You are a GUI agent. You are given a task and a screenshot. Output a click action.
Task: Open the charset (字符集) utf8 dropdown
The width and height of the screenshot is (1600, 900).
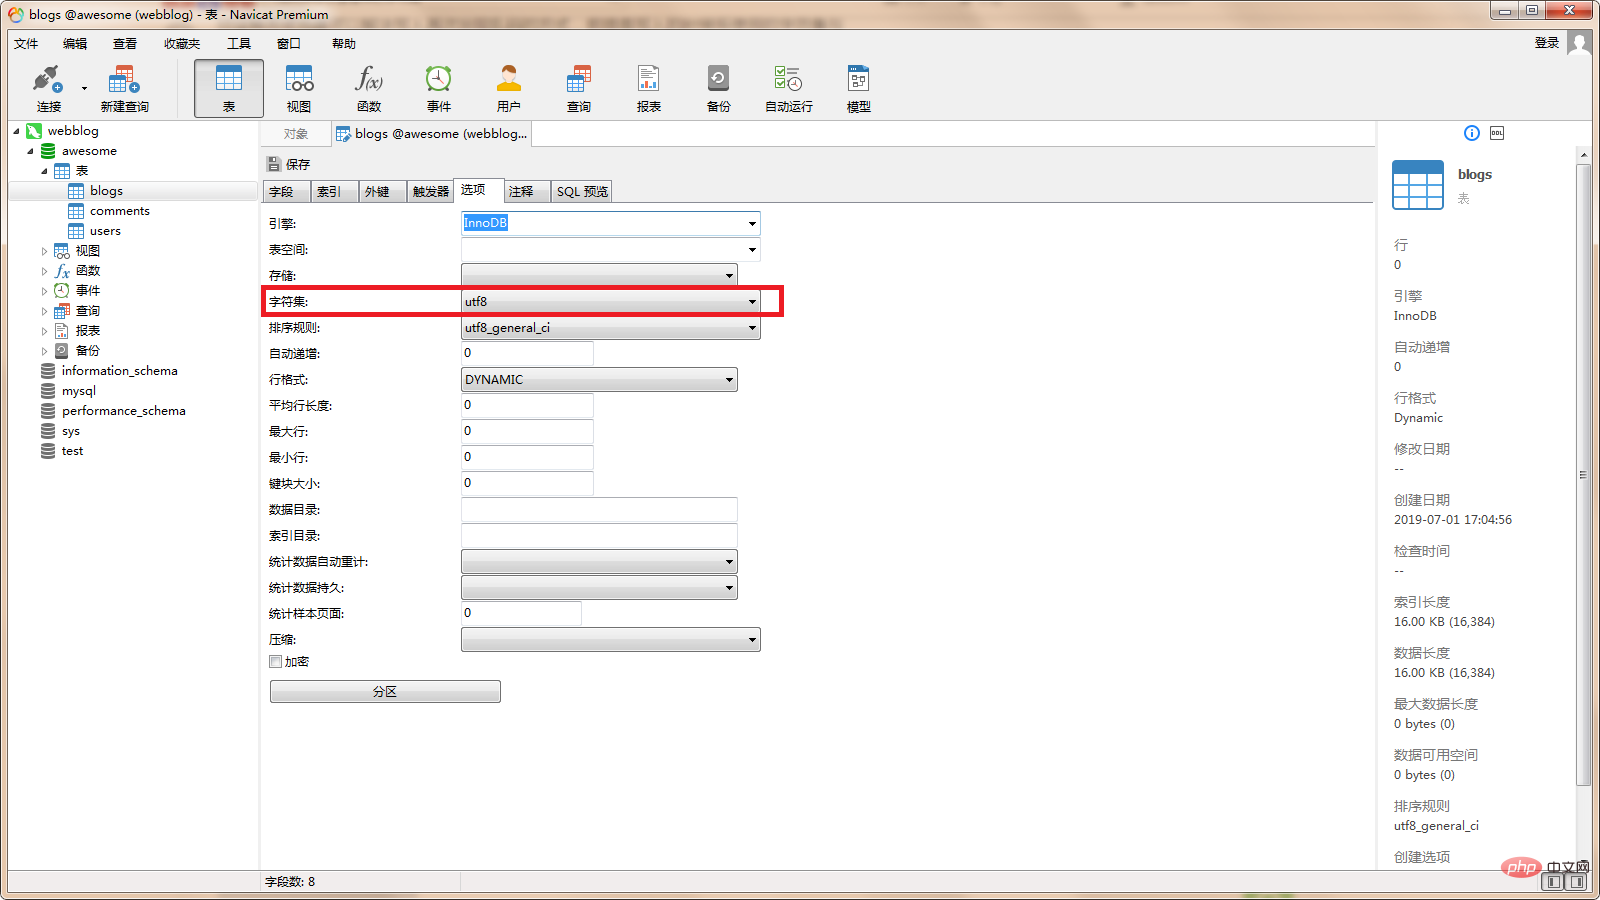752,301
